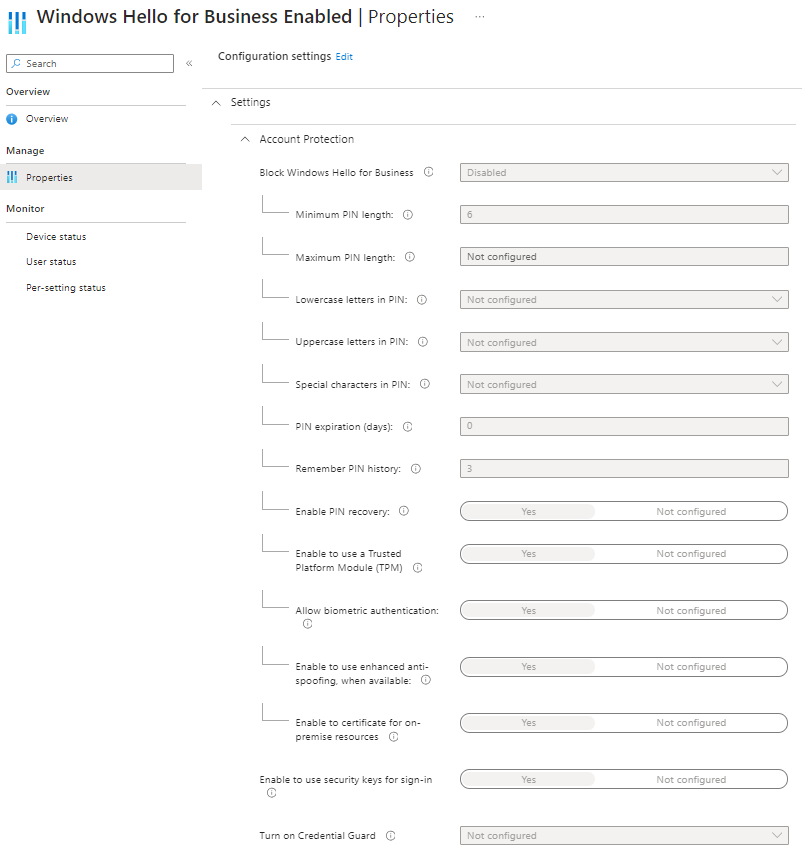Click the info icon for enhanced anti-spoofing

(x=426, y=680)
